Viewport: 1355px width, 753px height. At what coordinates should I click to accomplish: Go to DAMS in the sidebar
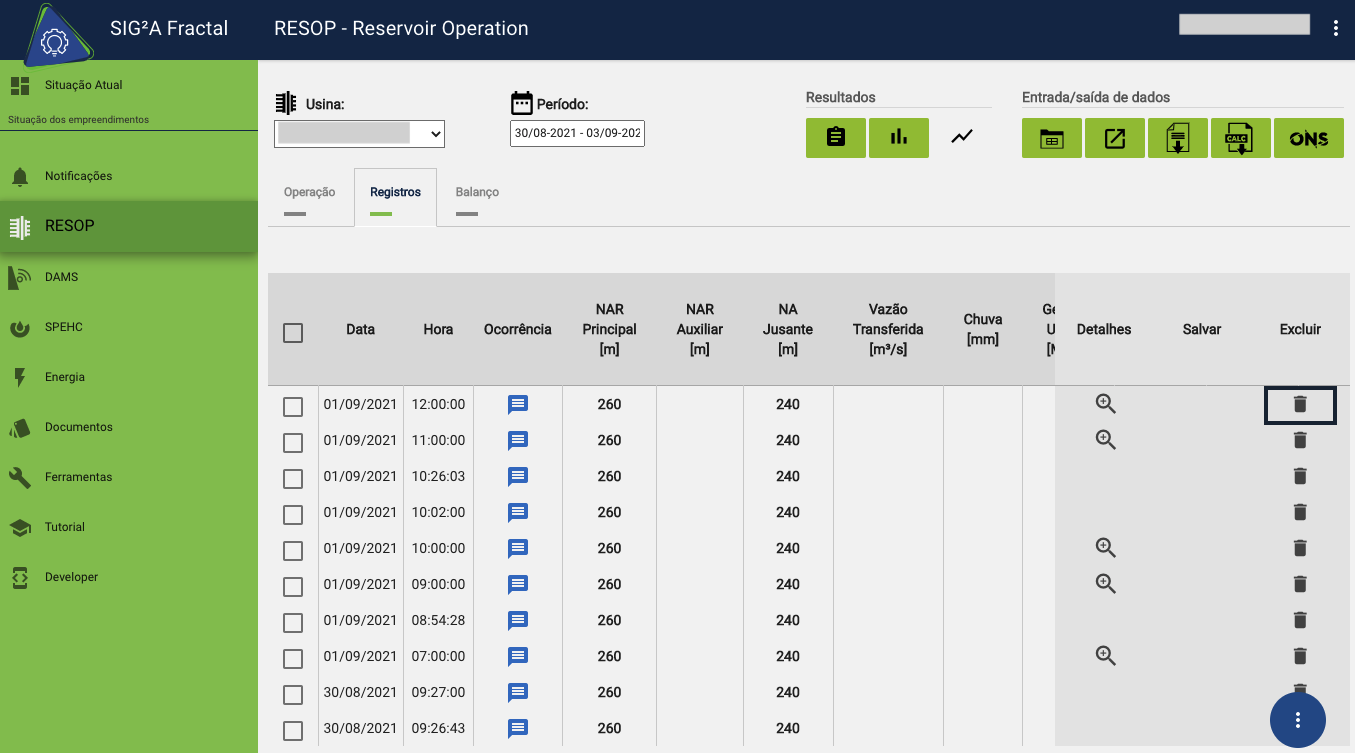coord(61,277)
